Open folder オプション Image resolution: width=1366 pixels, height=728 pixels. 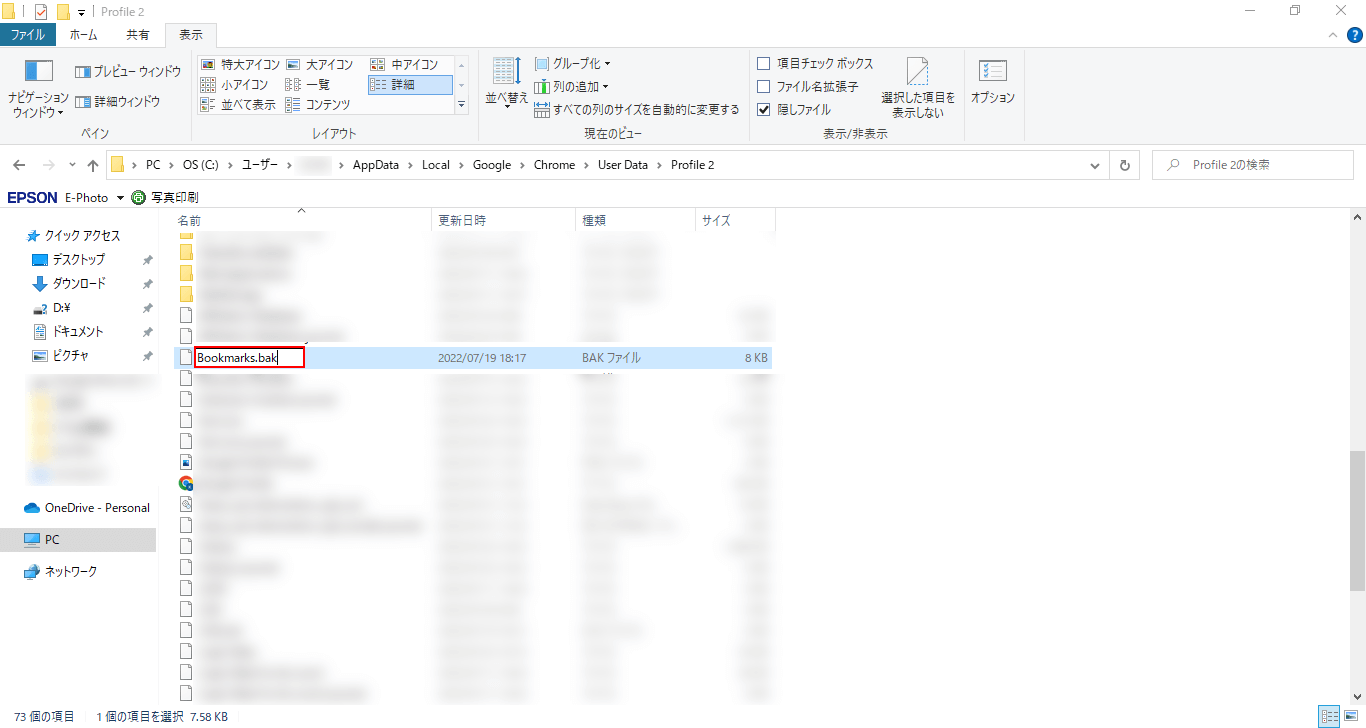(x=993, y=82)
